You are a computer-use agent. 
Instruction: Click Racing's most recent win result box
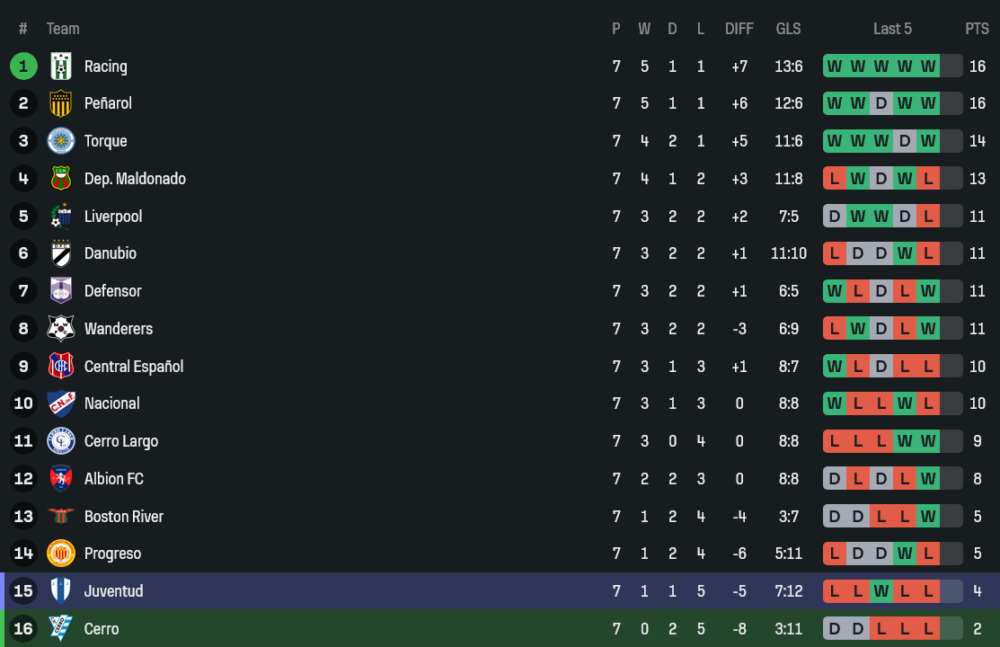coord(929,66)
